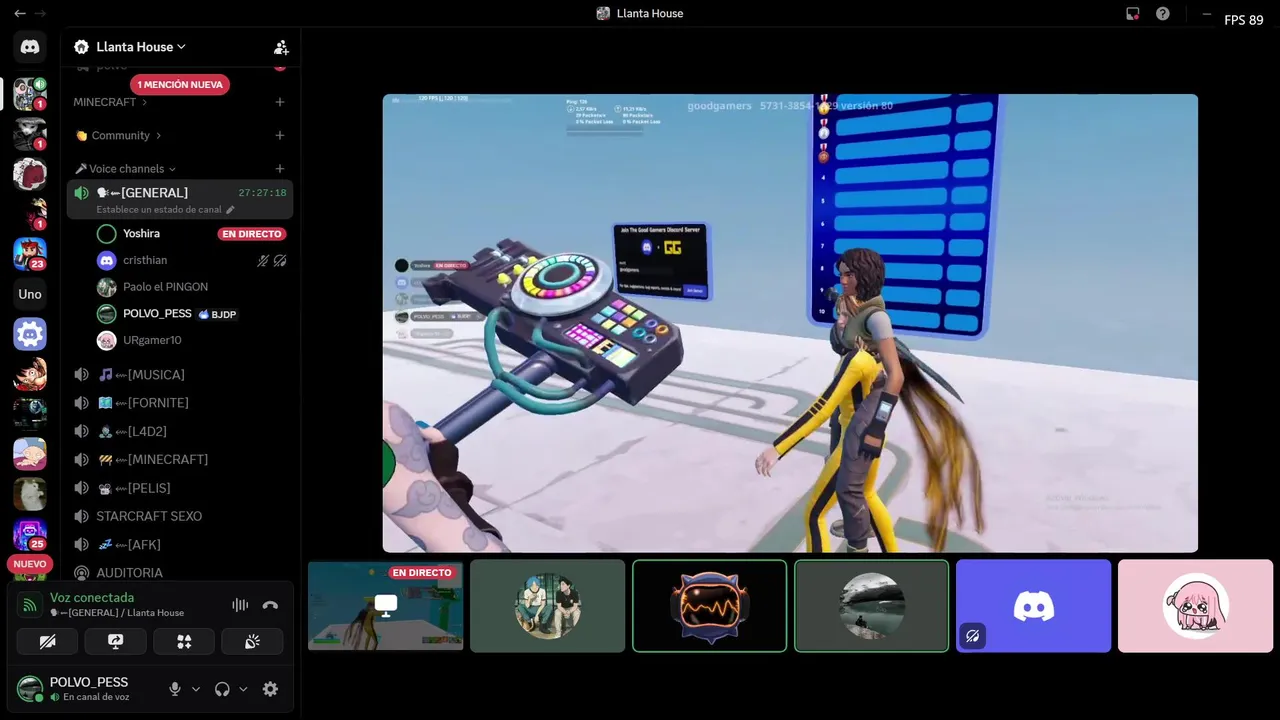Join the [FORNITE] voice channel

click(180, 403)
